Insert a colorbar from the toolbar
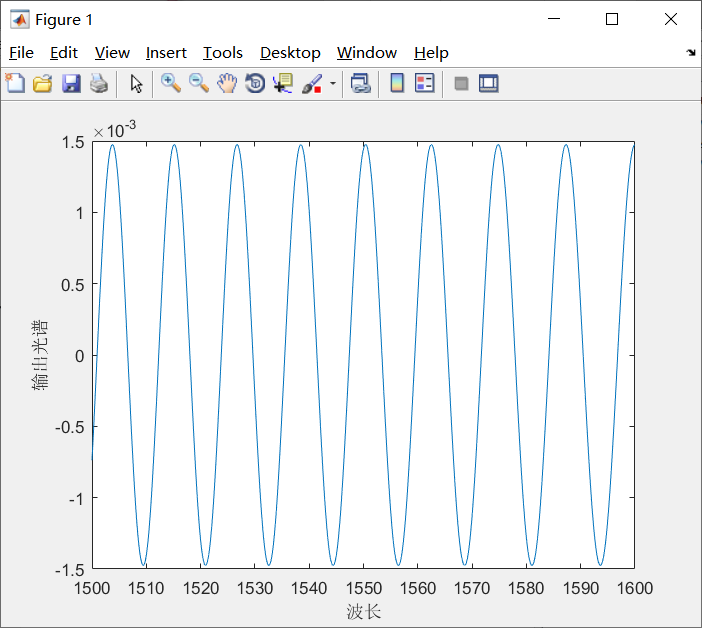This screenshot has width=702, height=628. pyautogui.click(x=397, y=84)
